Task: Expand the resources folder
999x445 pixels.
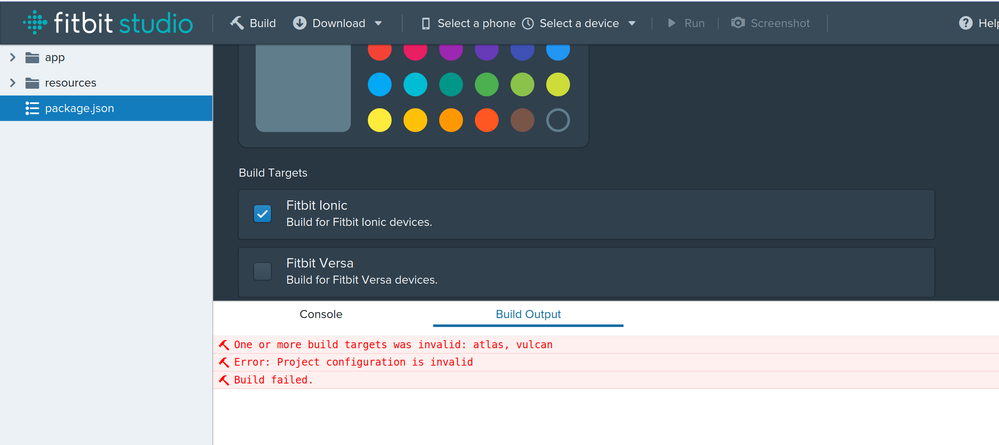Action: [x=13, y=83]
